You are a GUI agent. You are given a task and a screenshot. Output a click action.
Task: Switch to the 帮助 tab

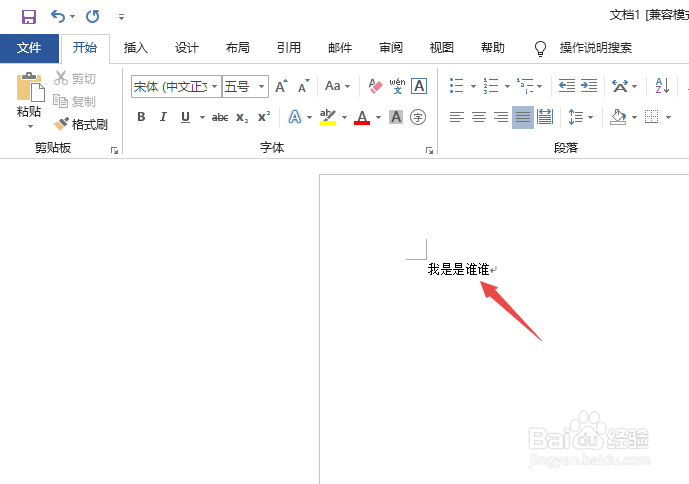pos(493,47)
